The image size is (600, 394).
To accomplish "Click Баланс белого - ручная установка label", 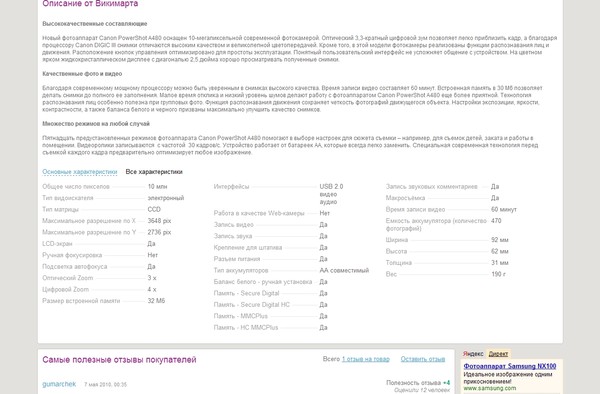I will [x=262, y=282].
